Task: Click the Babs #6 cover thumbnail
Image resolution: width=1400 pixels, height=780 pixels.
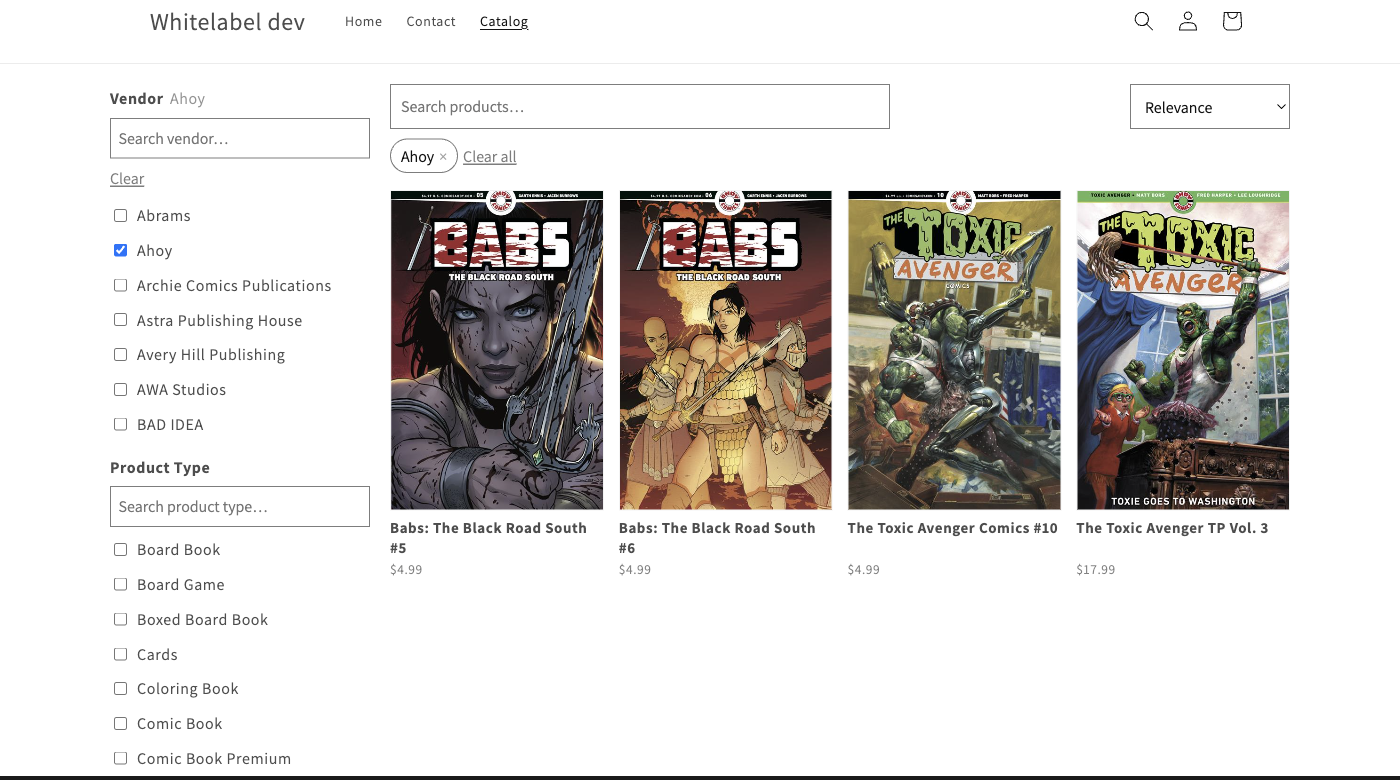Action: (x=725, y=350)
